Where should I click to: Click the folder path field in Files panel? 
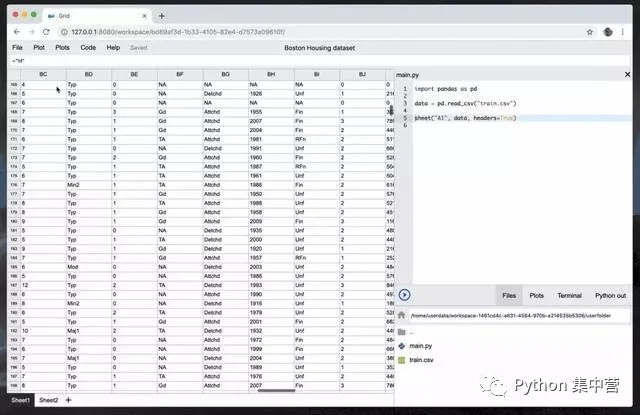coord(518,315)
